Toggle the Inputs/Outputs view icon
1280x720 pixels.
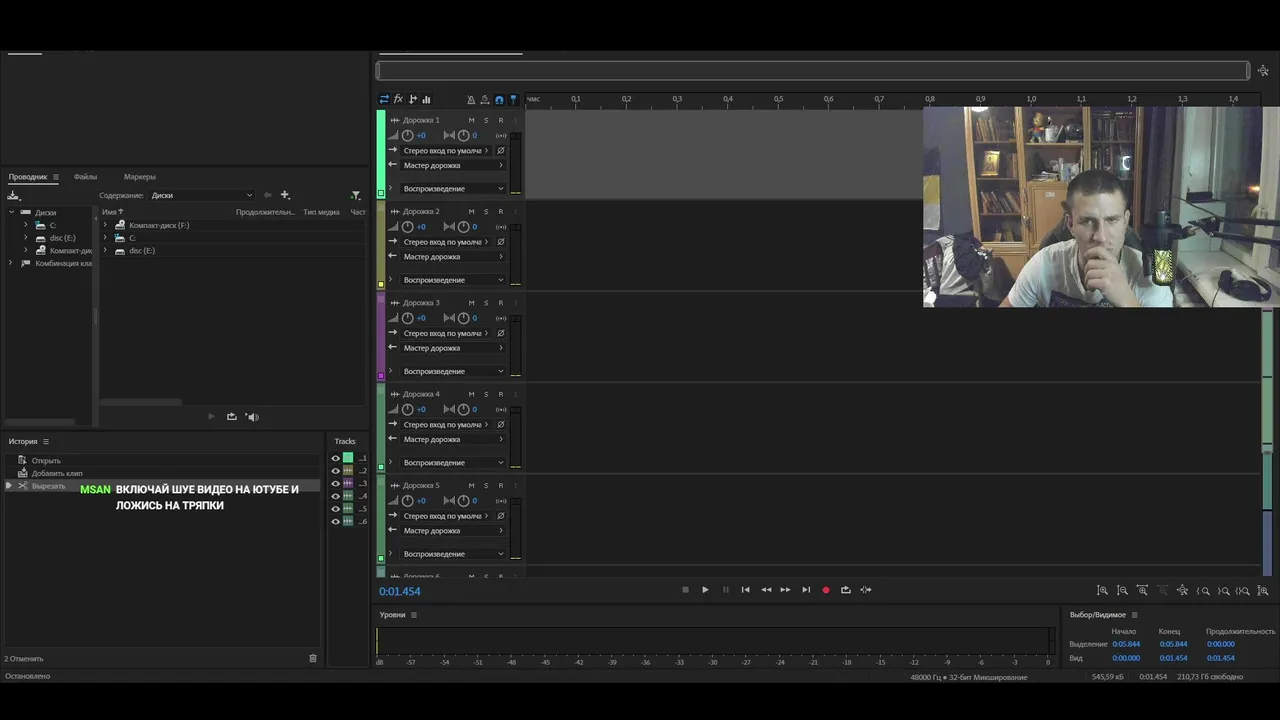pyautogui.click(x=384, y=99)
